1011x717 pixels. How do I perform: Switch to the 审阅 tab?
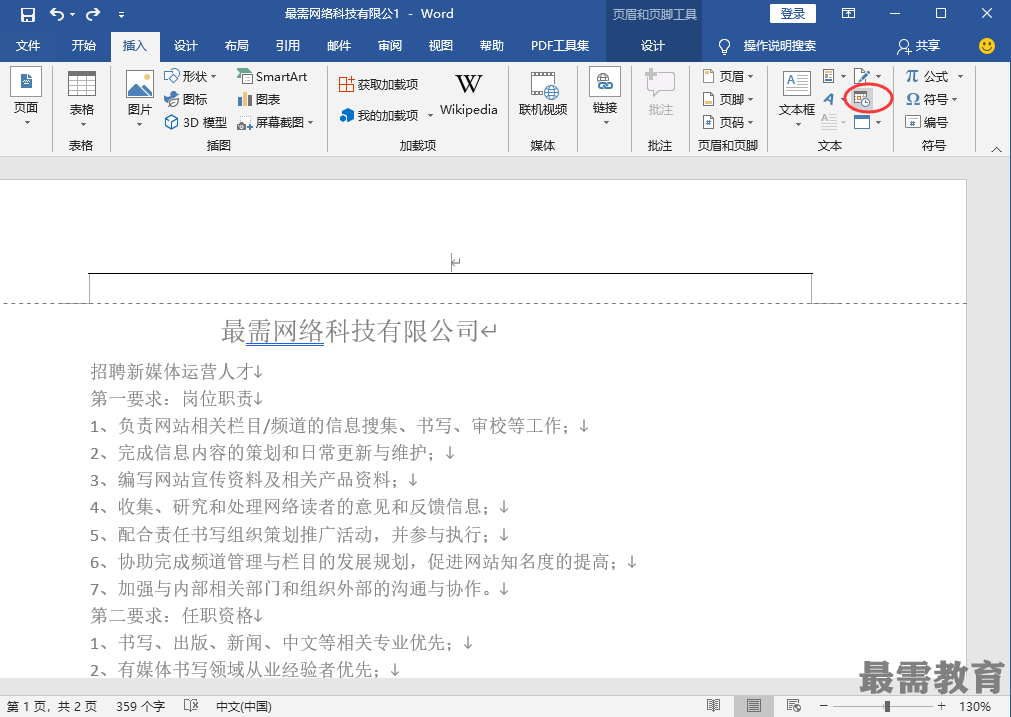point(389,46)
